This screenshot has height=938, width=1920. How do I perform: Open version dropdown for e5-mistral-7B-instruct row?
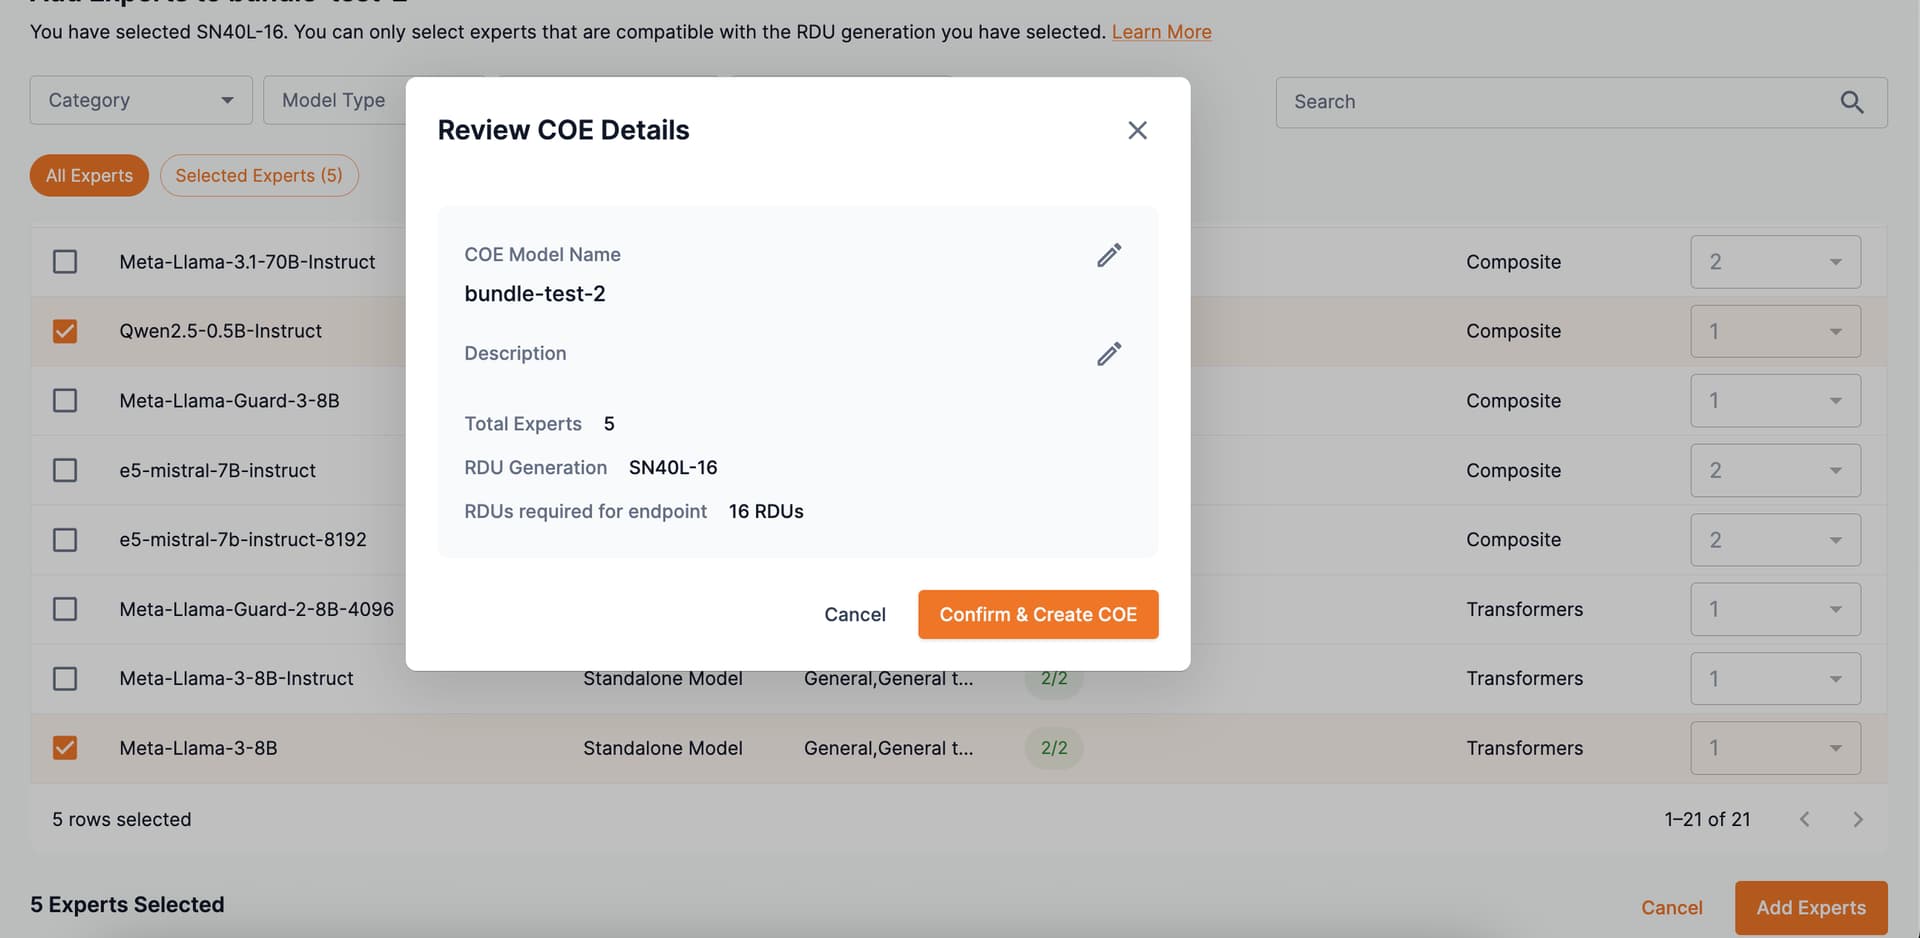pyautogui.click(x=1775, y=470)
